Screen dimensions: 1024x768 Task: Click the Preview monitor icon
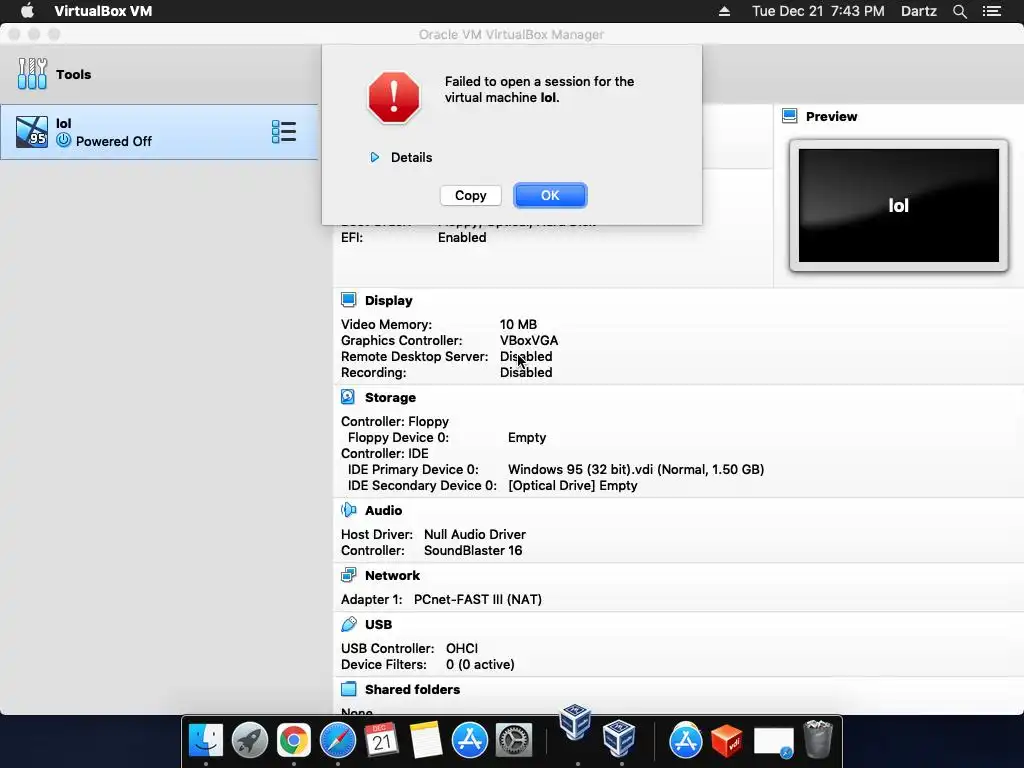pyautogui.click(x=790, y=116)
